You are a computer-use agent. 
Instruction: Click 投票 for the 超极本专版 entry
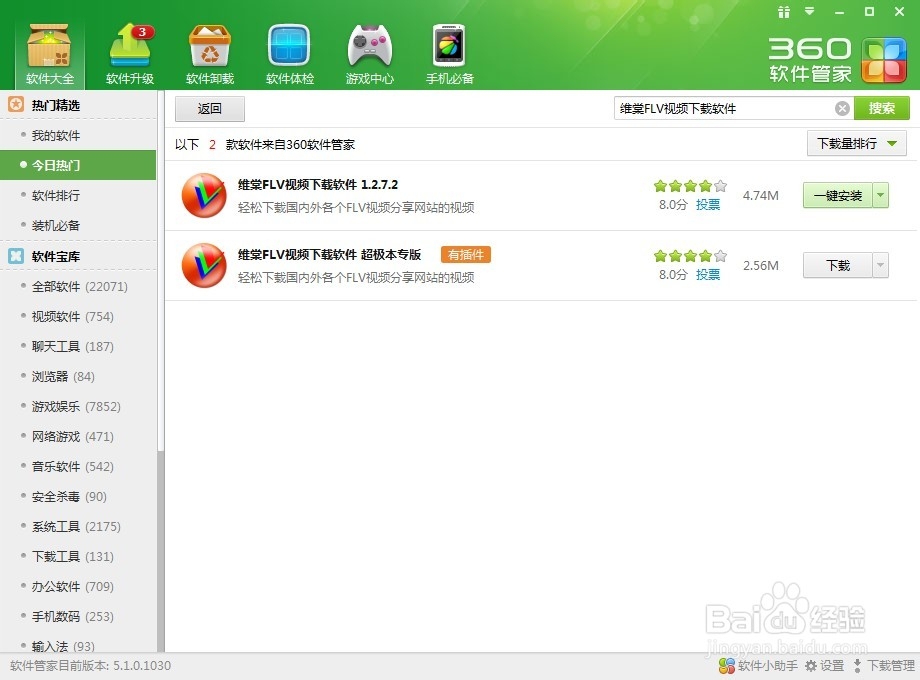[708, 275]
